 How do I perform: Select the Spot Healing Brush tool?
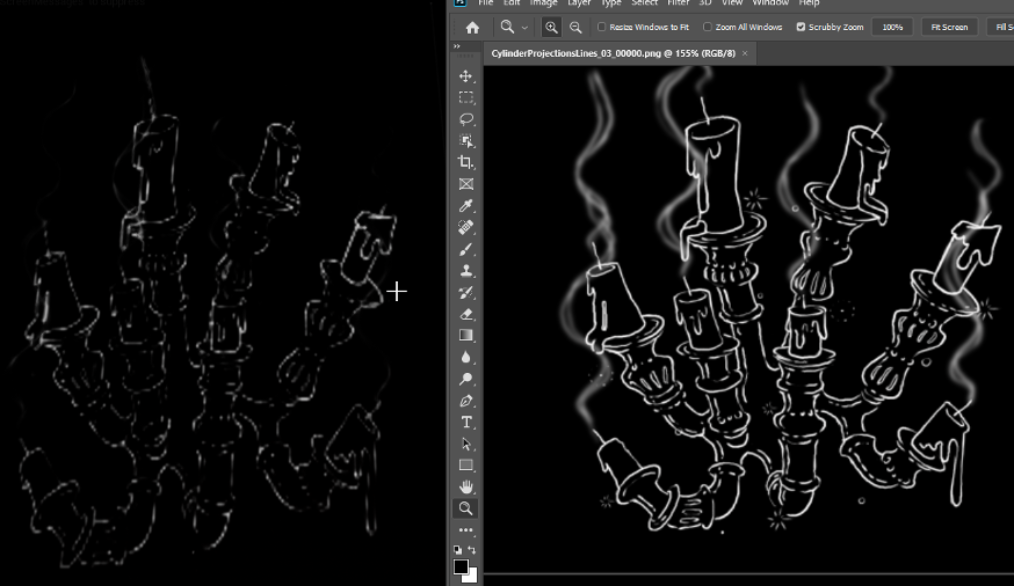pos(466,228)
